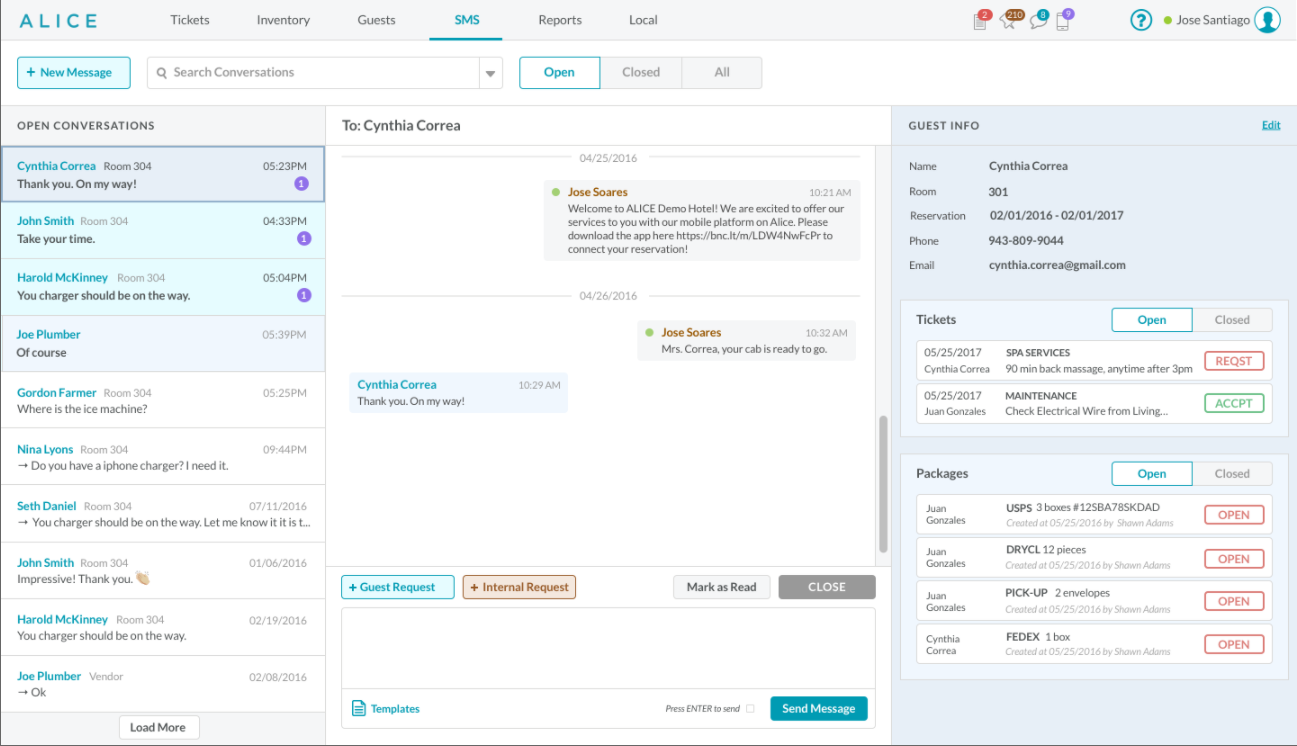1297x746 pixels.
Task: Click Load More under open conversations
Action: pyautogui.click(x=158, y=727)
